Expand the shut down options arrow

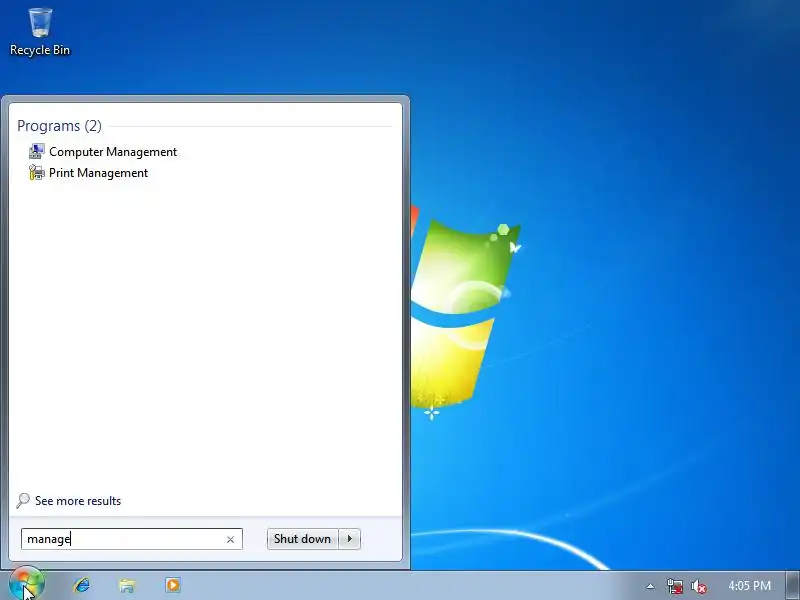click(349, 539)
